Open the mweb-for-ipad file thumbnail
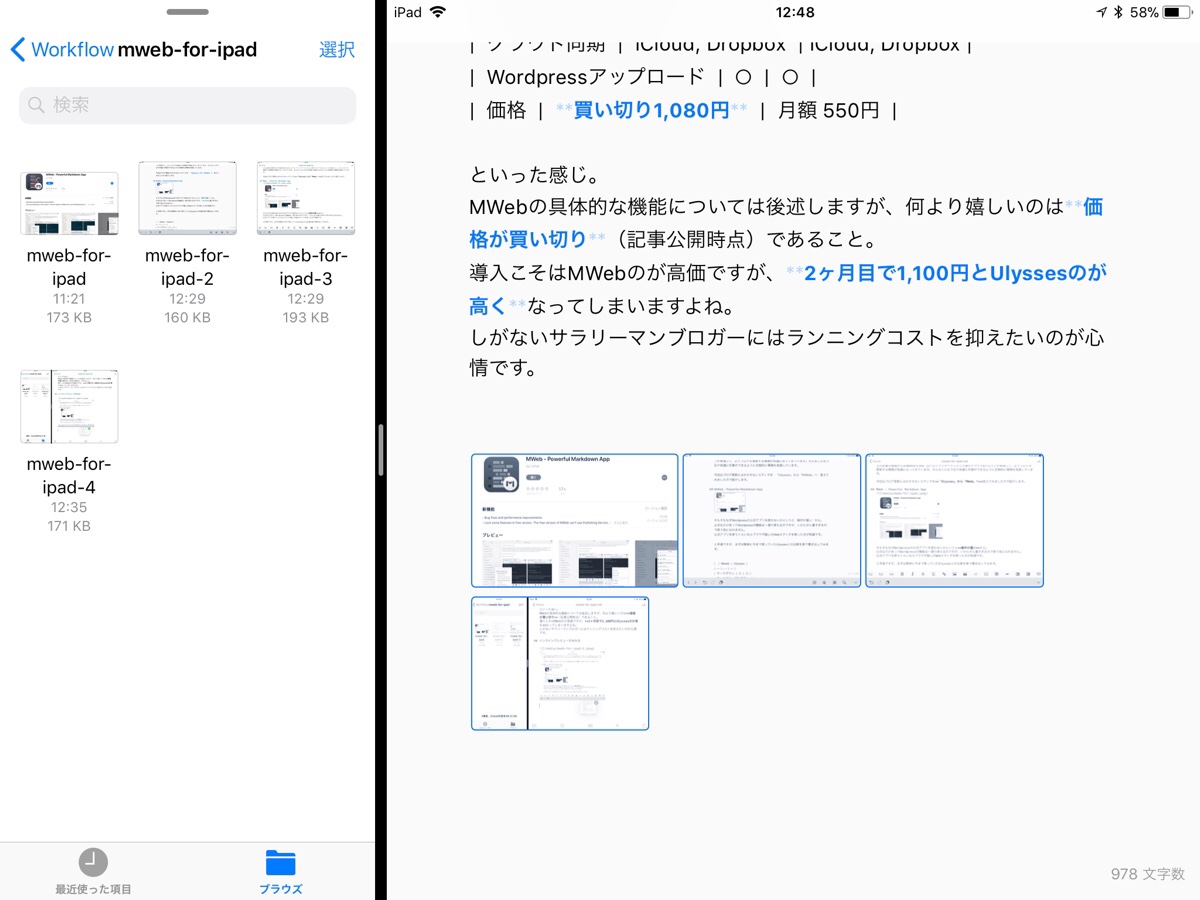 [x=69, y=203]
